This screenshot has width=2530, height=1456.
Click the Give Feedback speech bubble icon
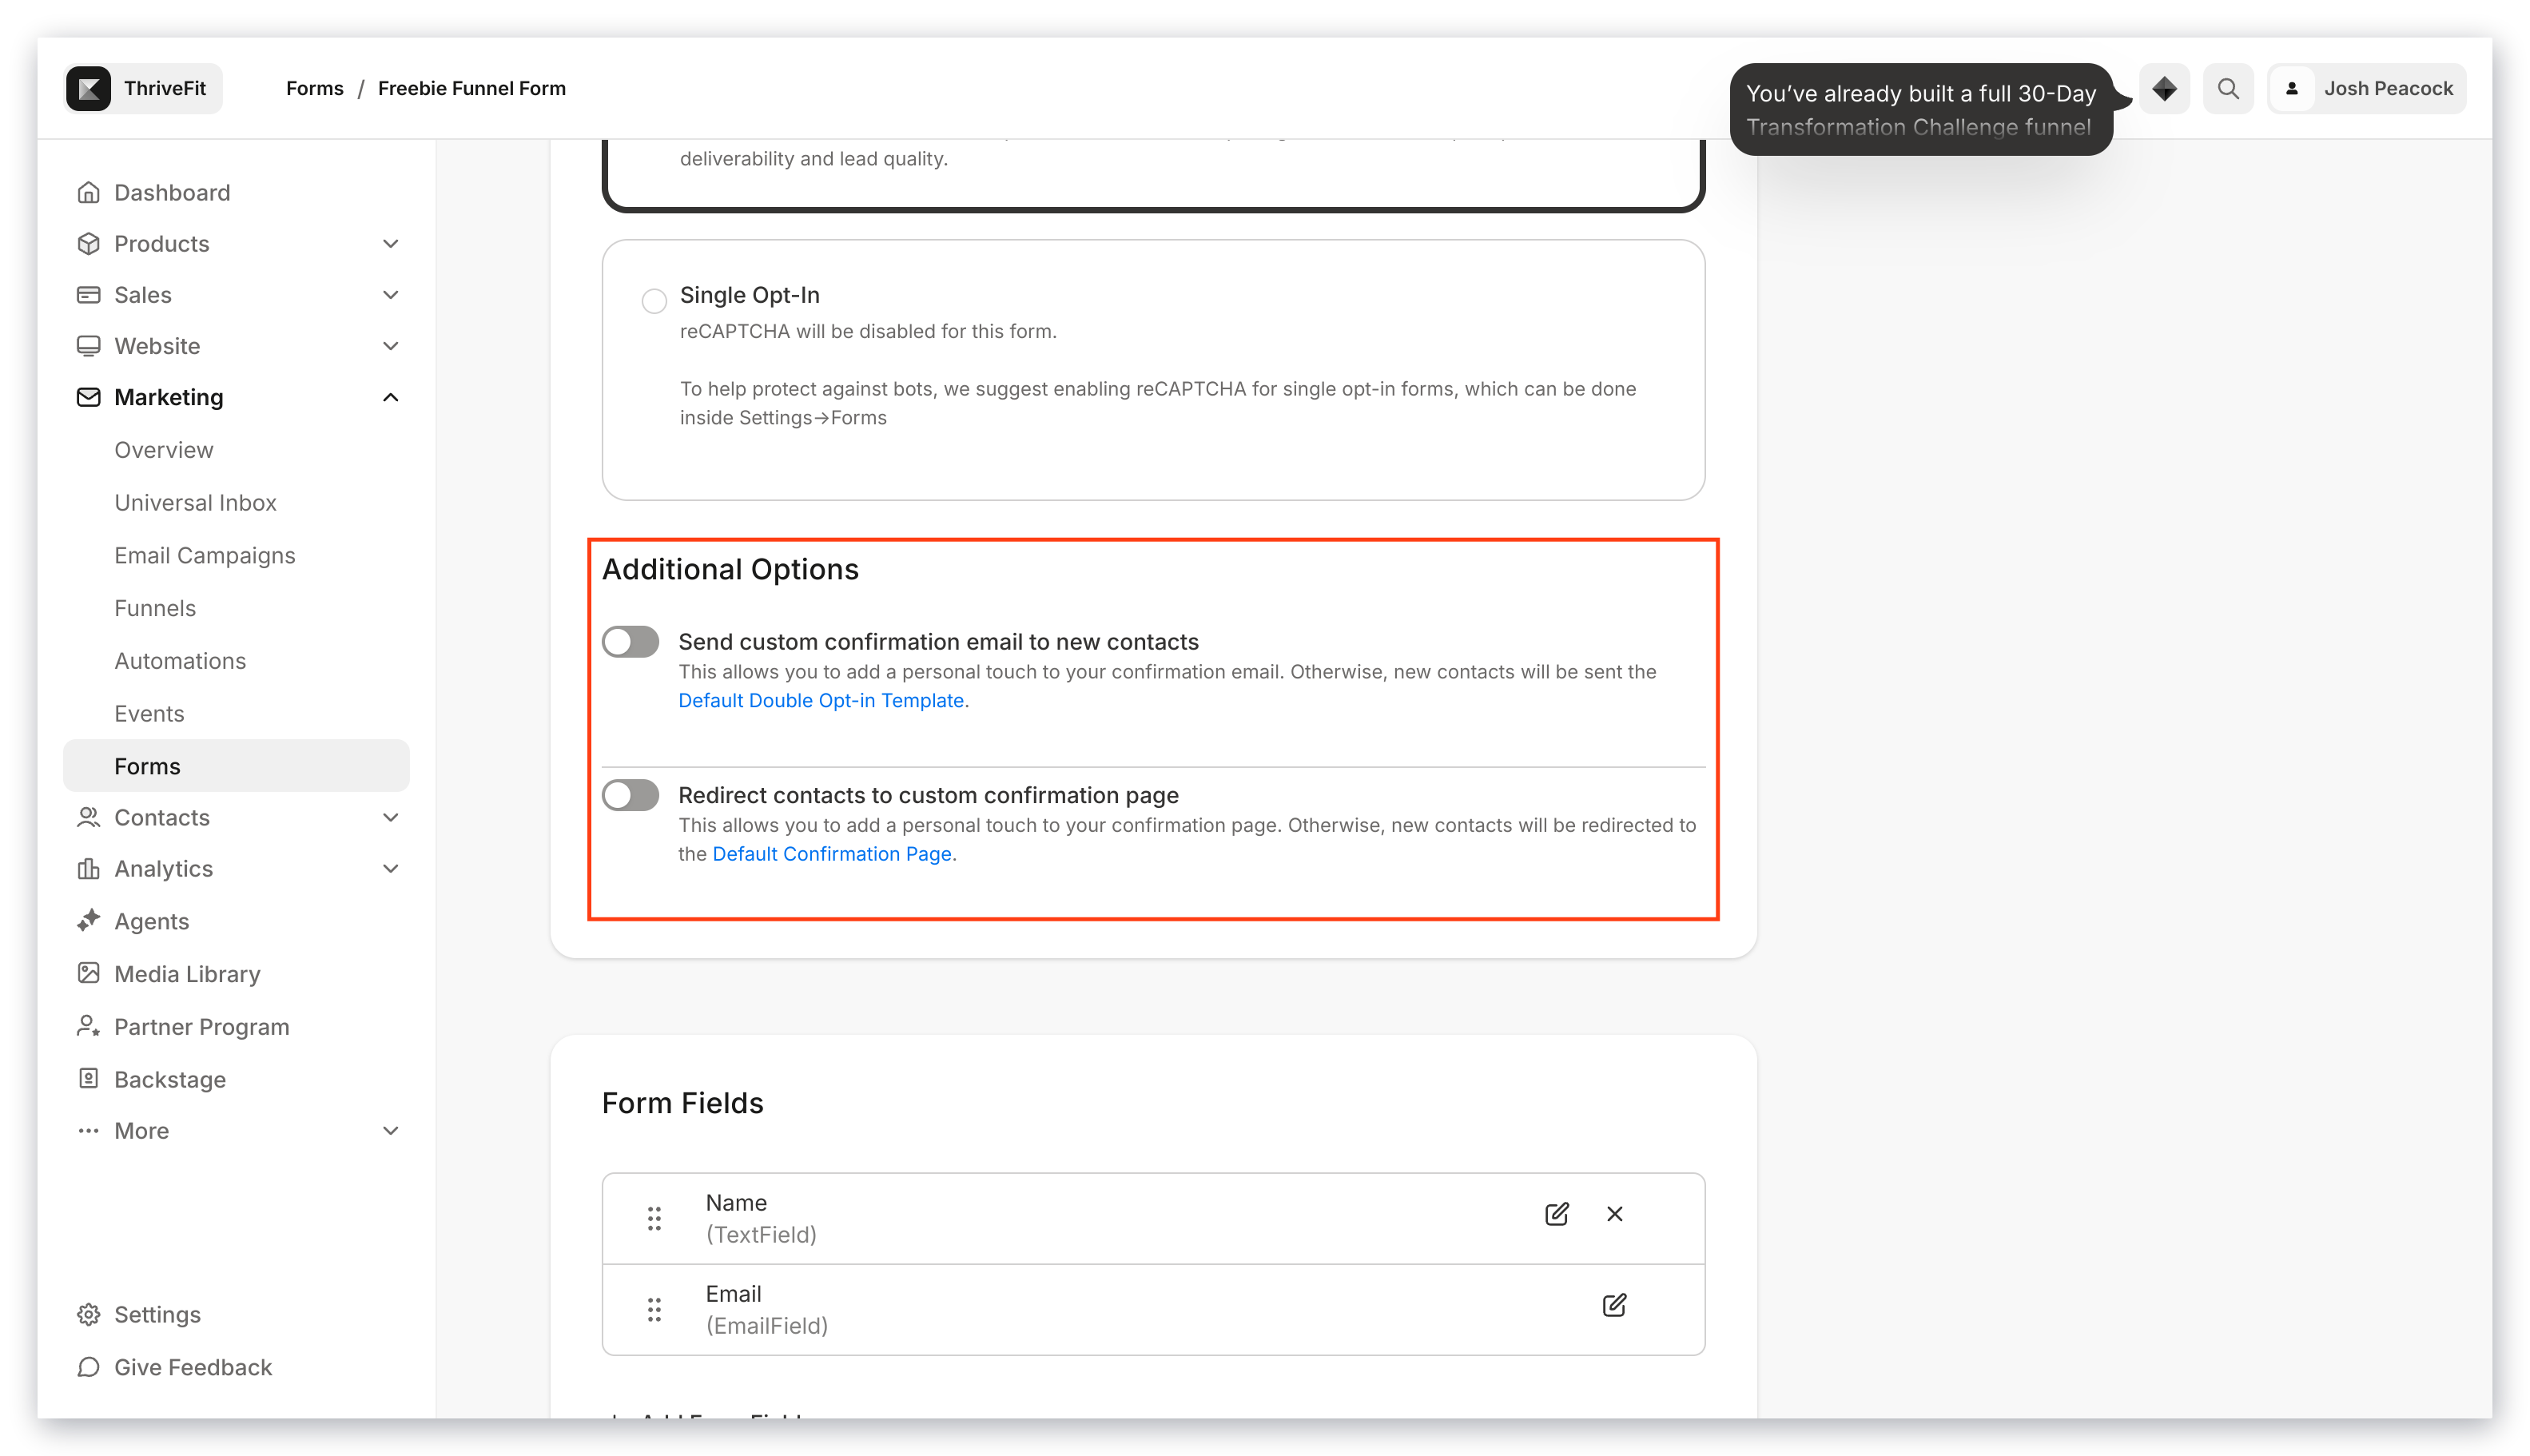[x=89, y=1366]
